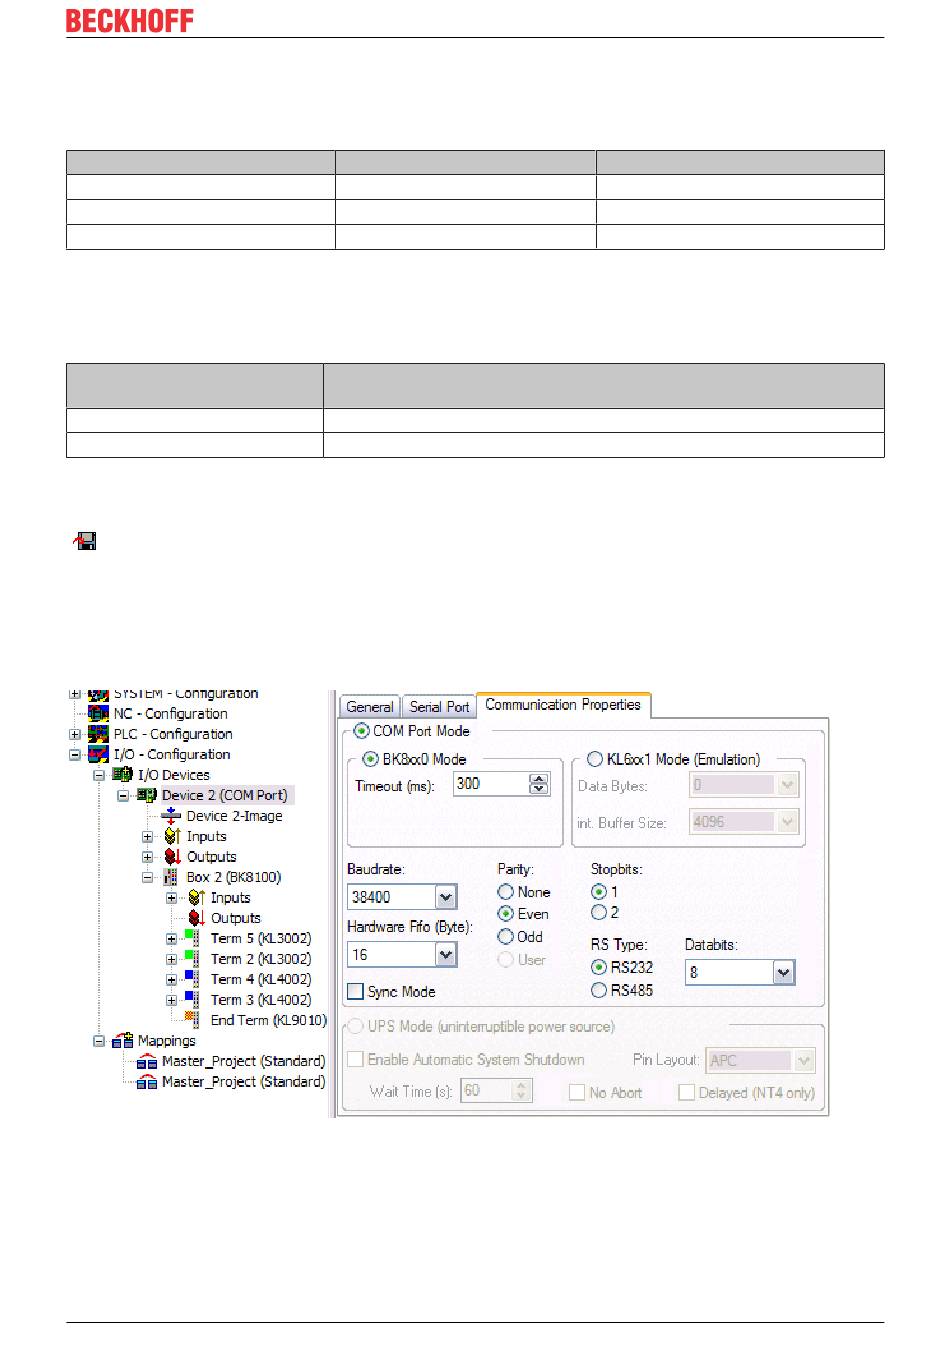Click the green Term 5 (KL3002) terminal icon
950x1369 pixels.
click(190, 938)
